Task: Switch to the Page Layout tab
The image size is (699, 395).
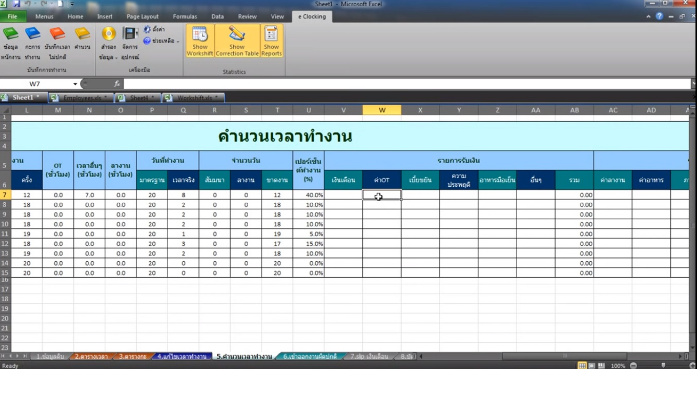Action: click(x=142, y=16)
